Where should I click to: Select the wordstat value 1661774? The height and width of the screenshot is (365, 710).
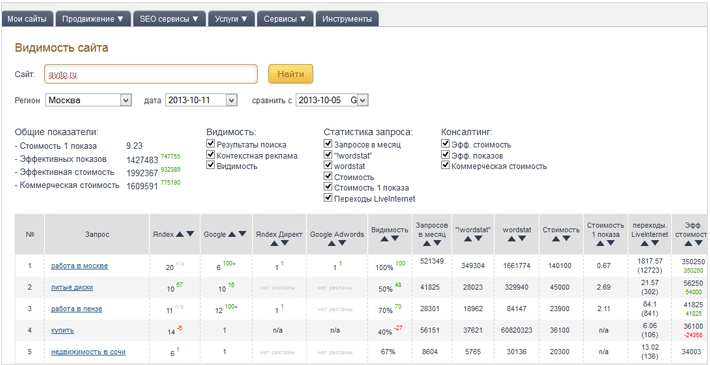[516, 266]
